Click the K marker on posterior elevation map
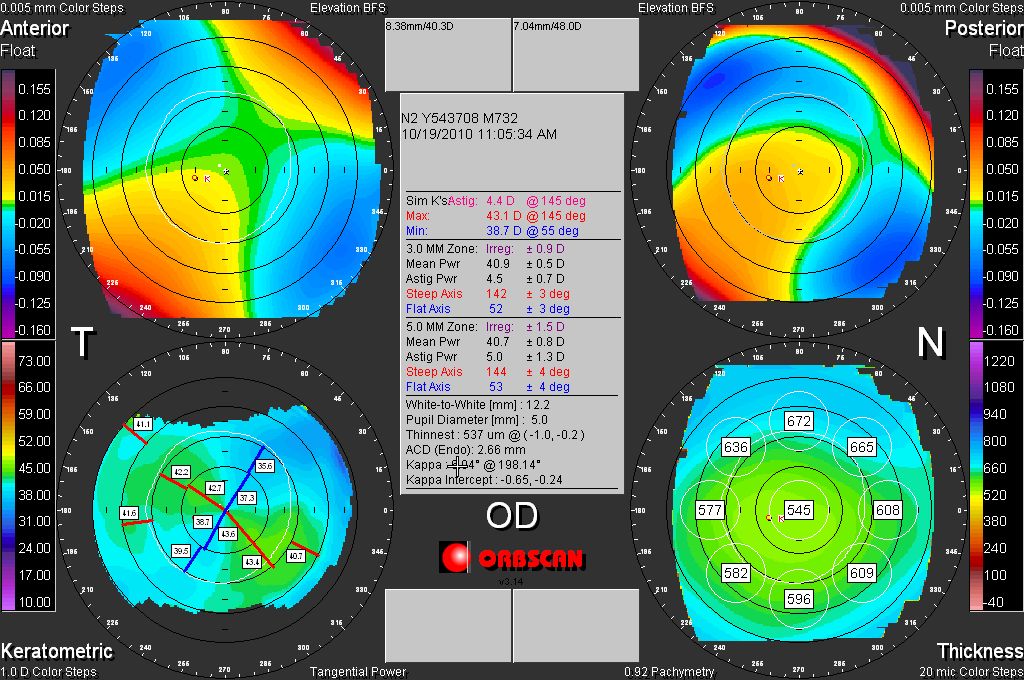Screen dimensions: 1024x680 (769, 177)
